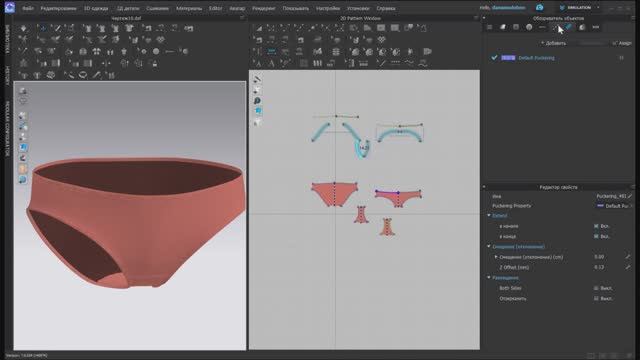Open the HISTORY vertical tab on left edge

point(7,76)
